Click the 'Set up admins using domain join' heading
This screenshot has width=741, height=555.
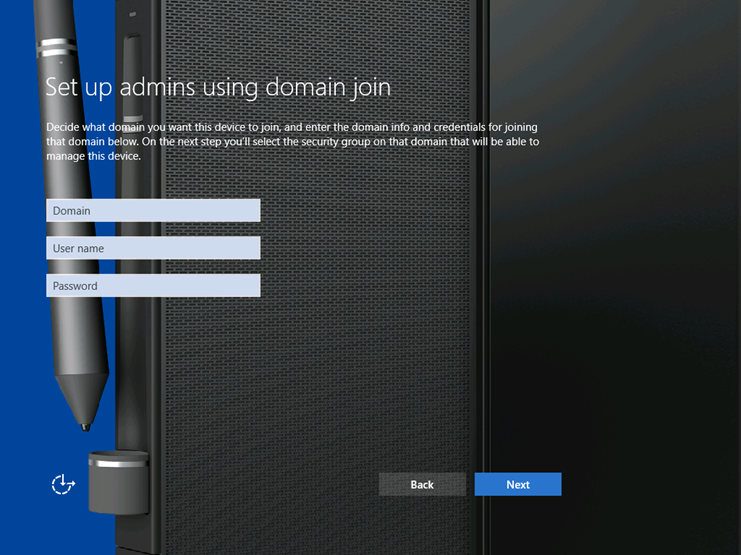click(x=218, y=88)
